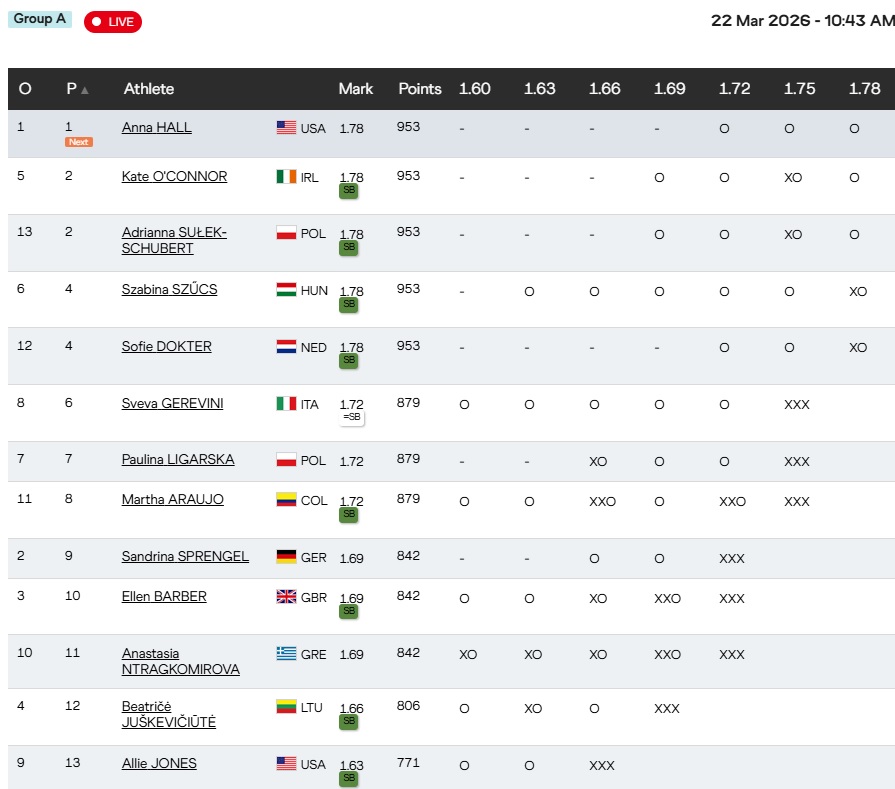
Task: Click the SB badge under Kate O'CONNOR's mark
Action: pyautogui.click(x=348, y=191)
